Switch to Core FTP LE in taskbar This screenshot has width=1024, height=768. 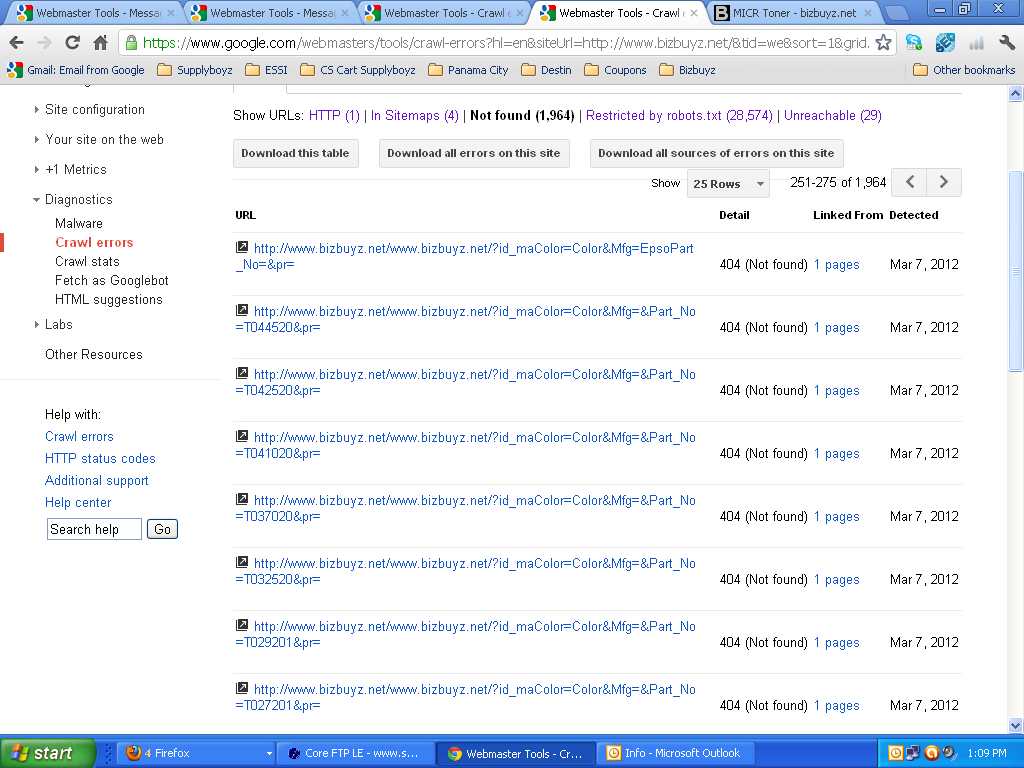coord(355,754)
